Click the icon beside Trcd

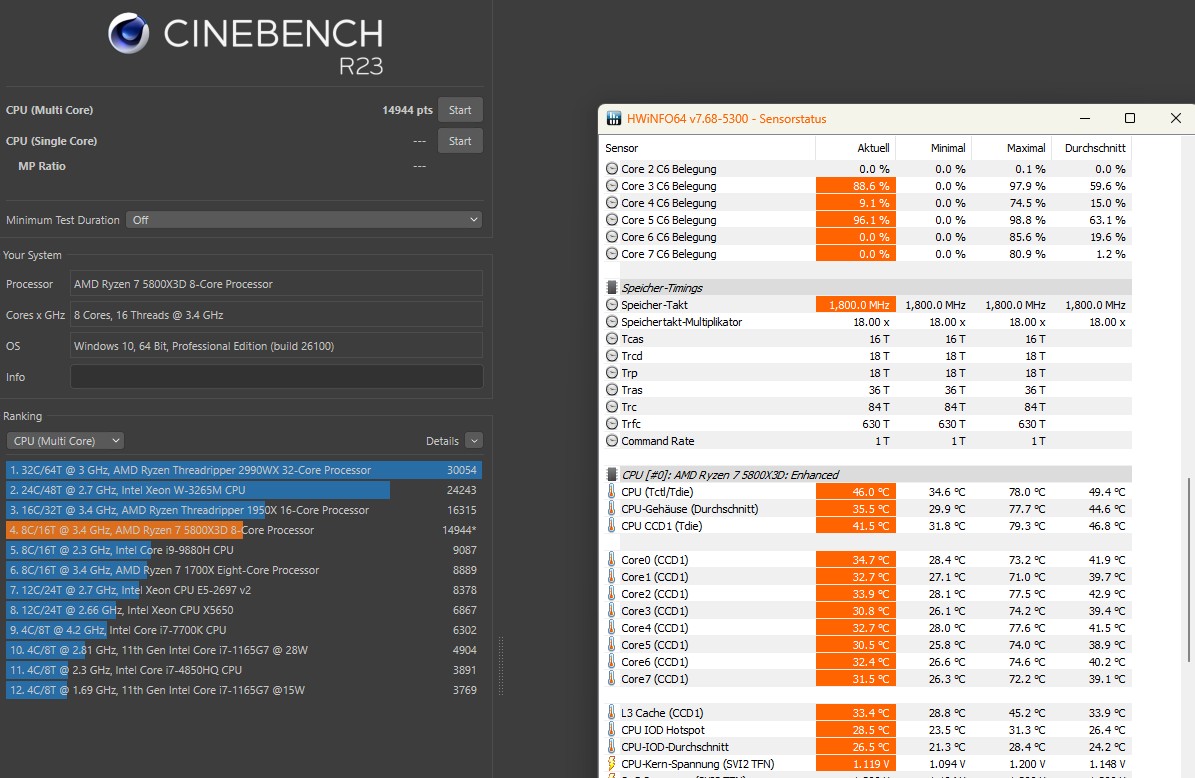pos(611,356)
